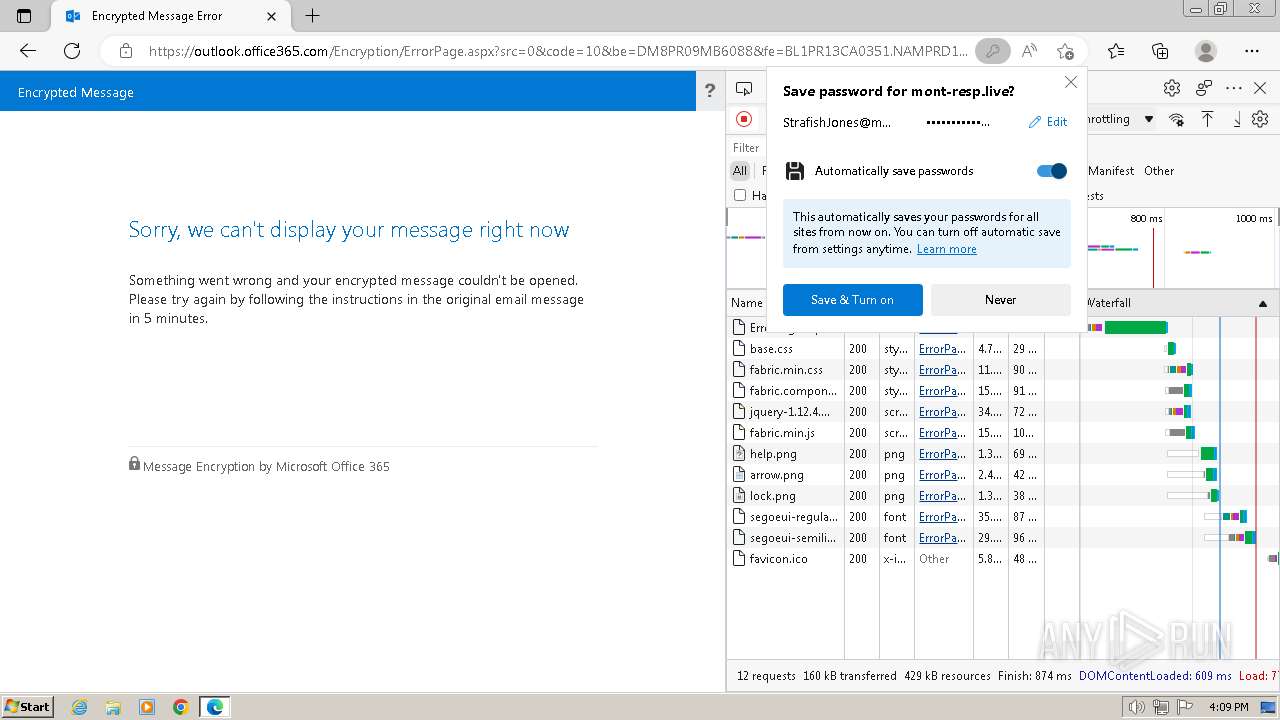1280x720 pixels.
Task: Open the Favorites list
Action: point(1116,51)
